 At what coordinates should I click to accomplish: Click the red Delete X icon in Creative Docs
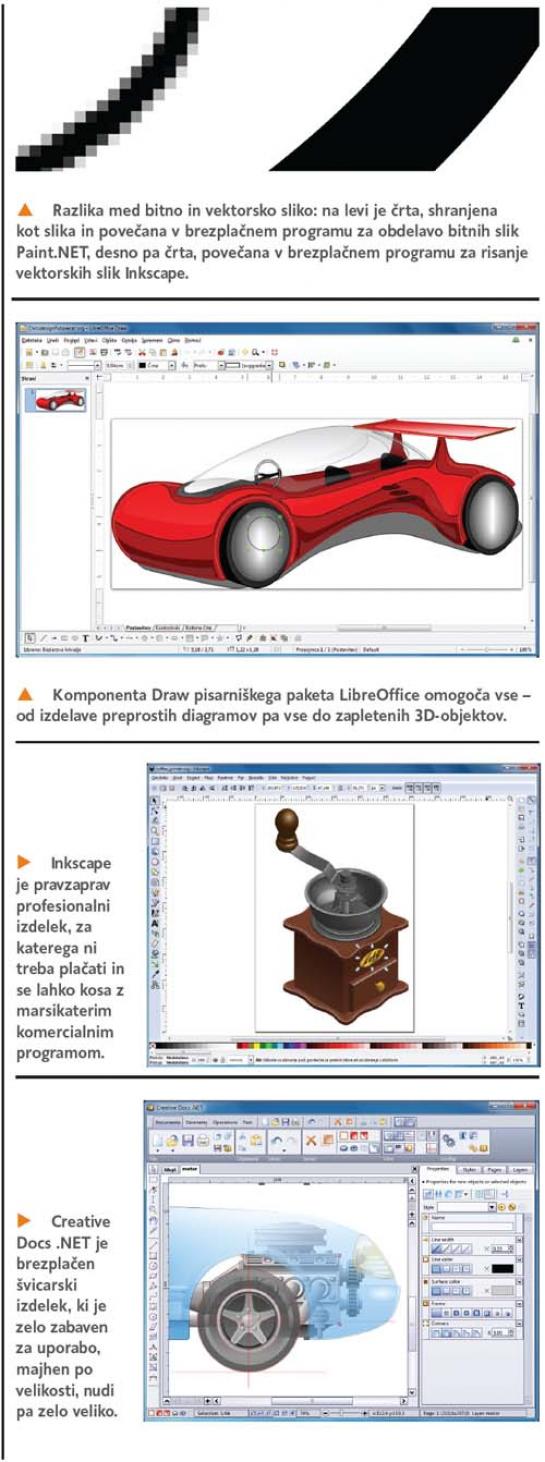click(x=313, y=1140)
